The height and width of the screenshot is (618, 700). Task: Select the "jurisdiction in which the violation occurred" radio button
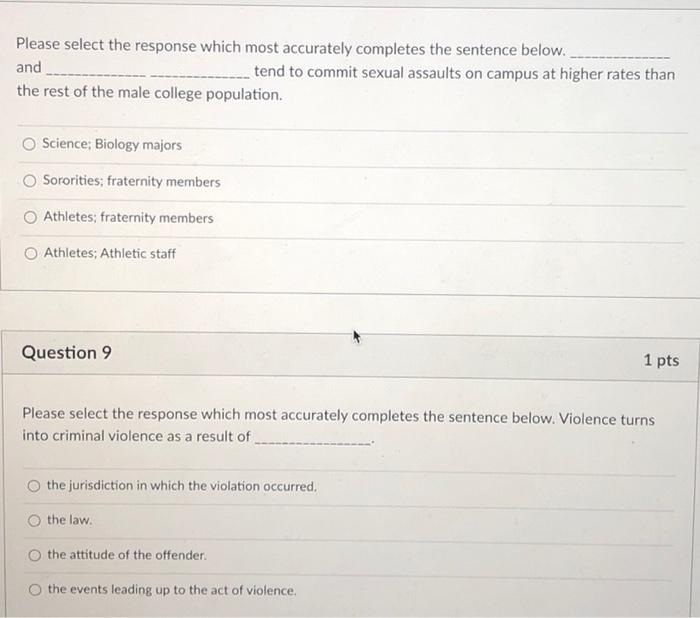pos(34,486)
